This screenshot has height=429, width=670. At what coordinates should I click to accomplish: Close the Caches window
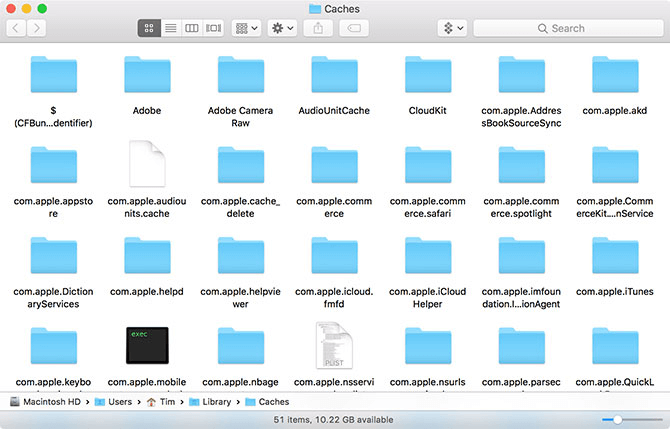(11, 9)
